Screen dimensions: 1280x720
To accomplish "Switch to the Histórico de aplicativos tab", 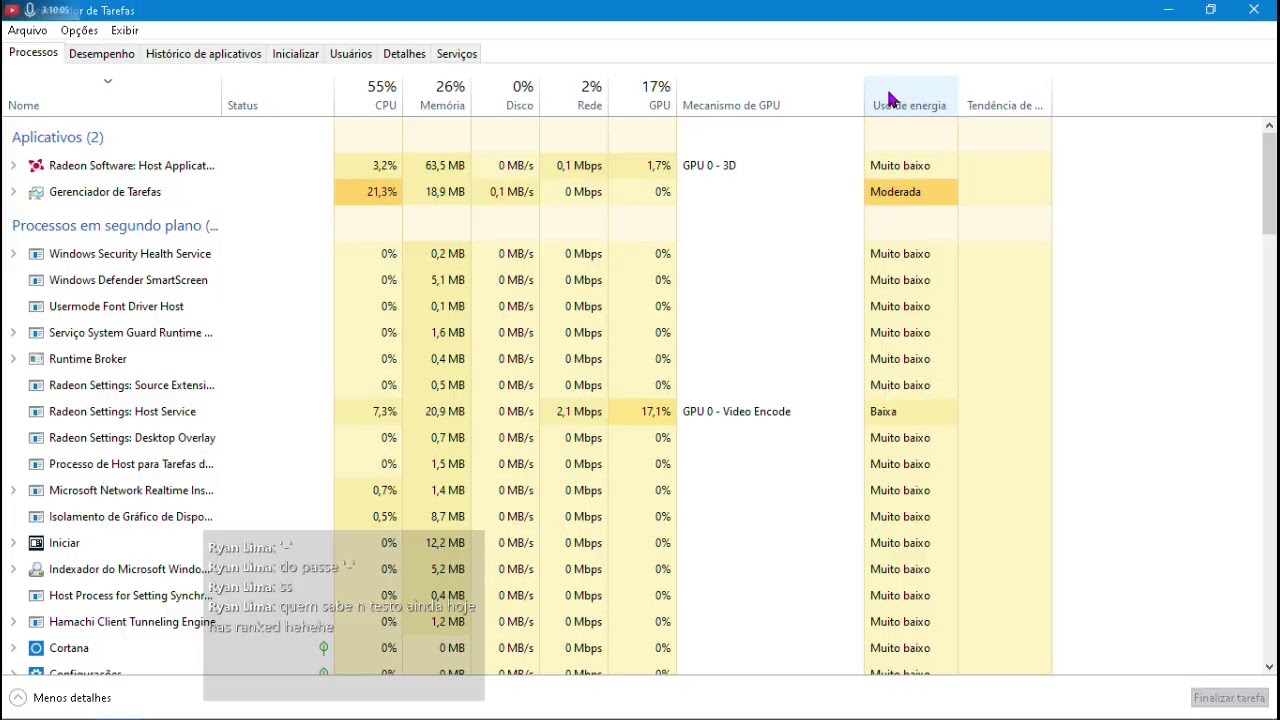I will tap(204, 54).
